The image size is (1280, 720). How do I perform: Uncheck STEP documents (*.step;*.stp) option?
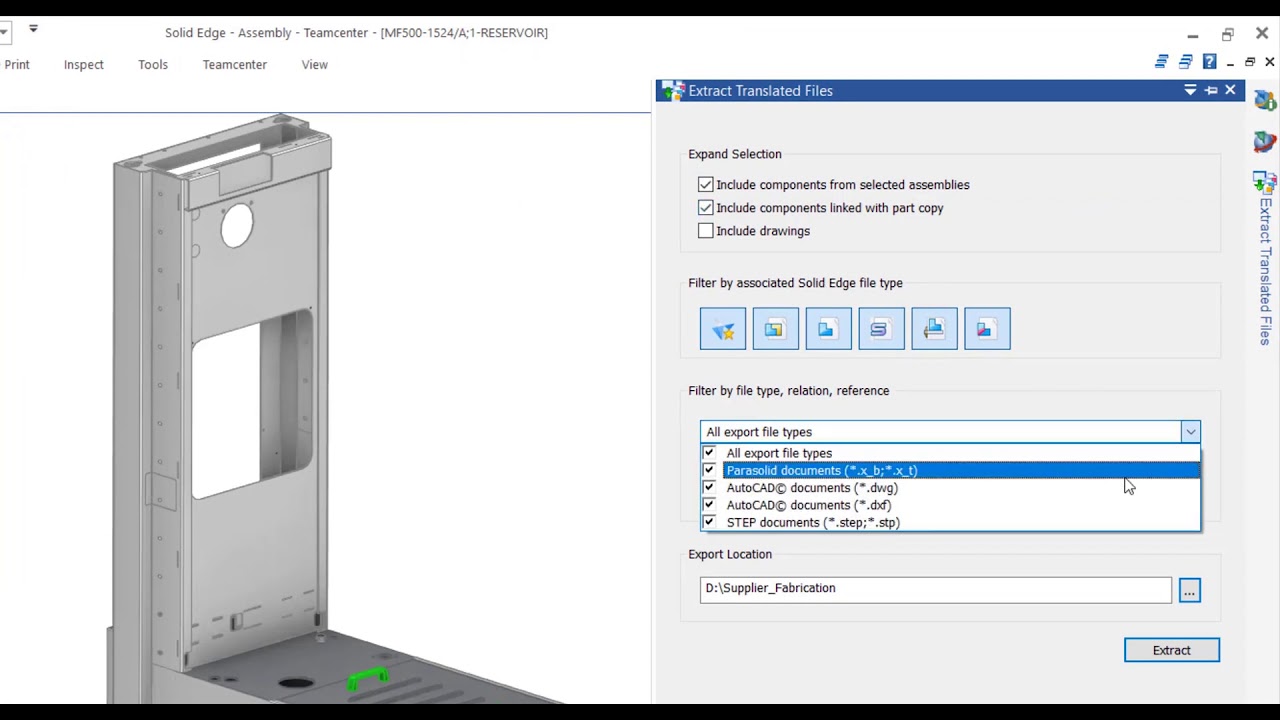point(709,523)
